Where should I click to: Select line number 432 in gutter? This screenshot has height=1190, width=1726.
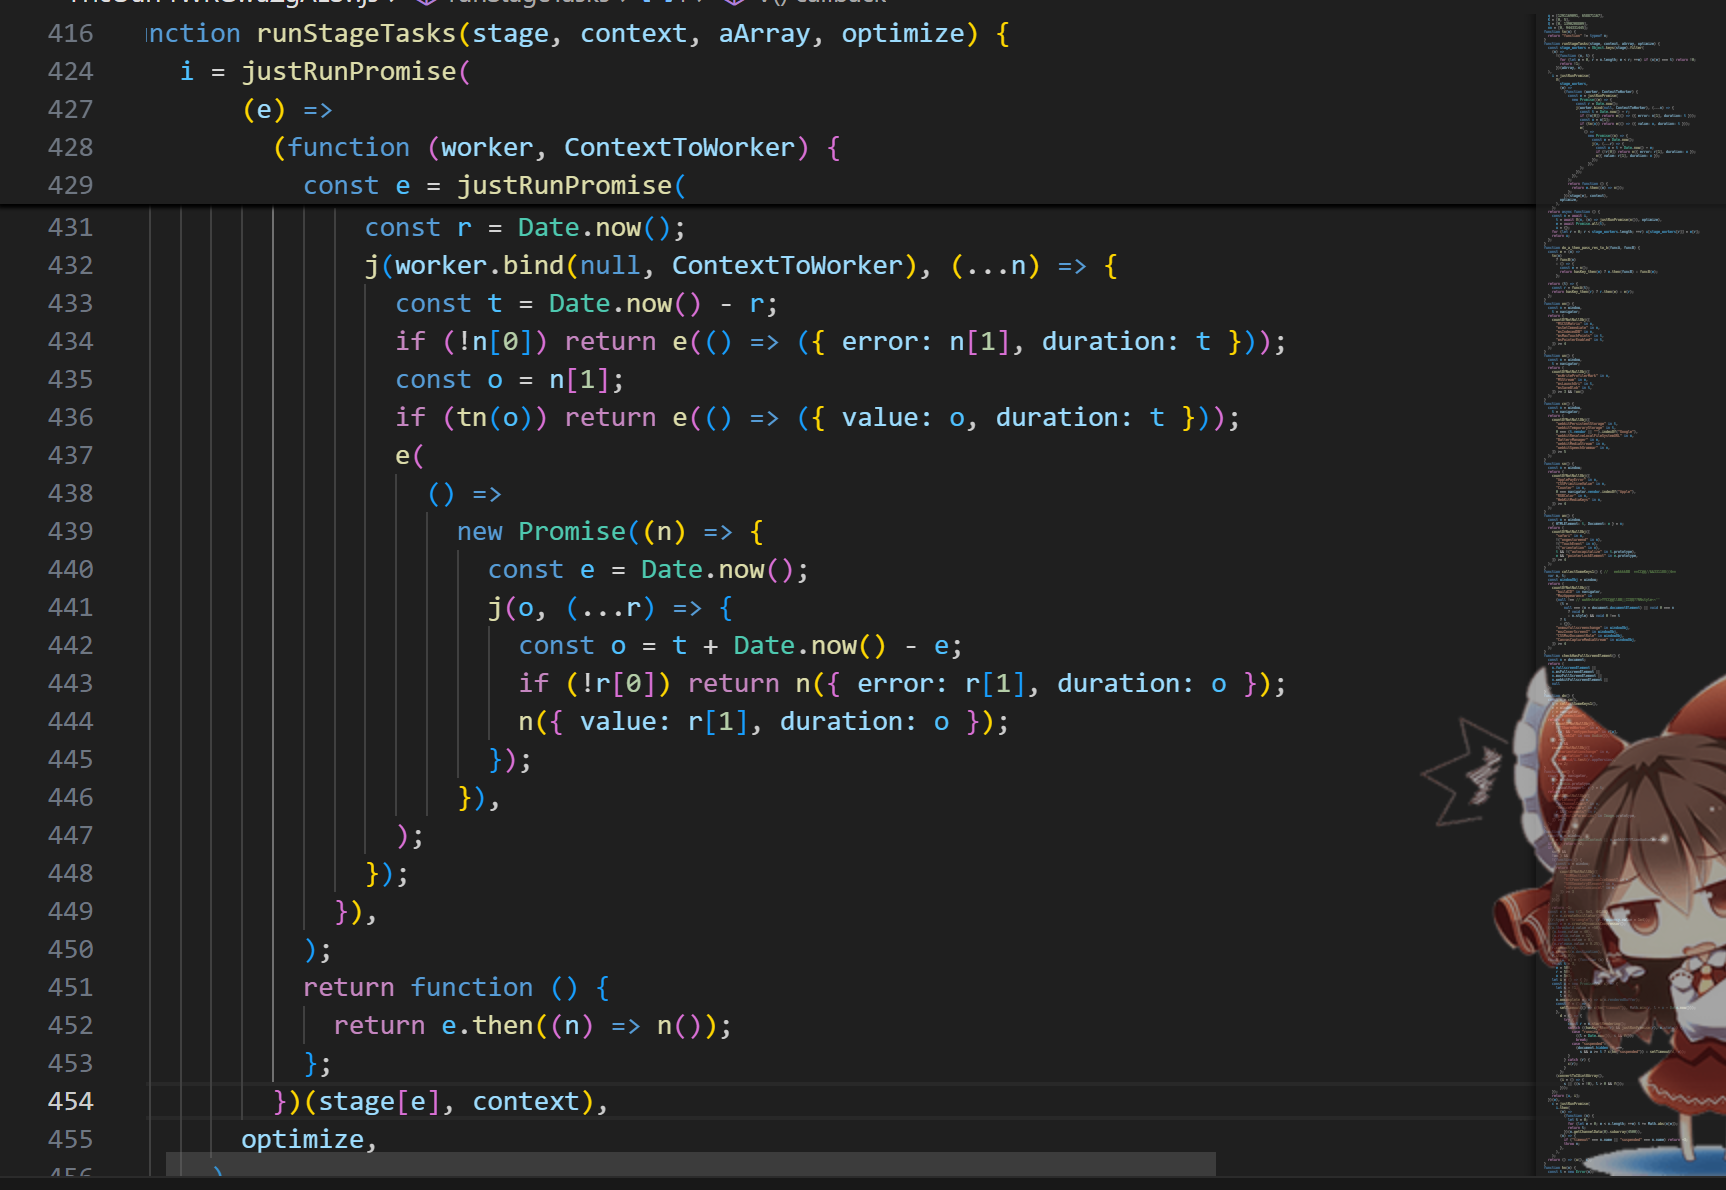pyautogui.click(x=70, y=266)
